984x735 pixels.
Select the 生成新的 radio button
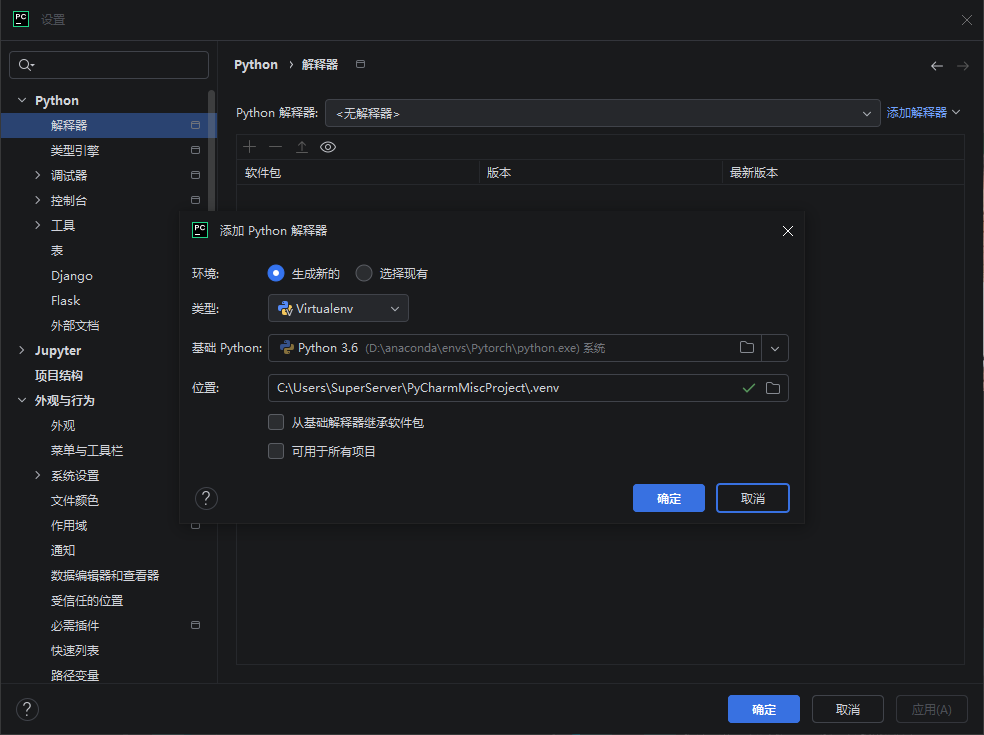tap(275, 273)
